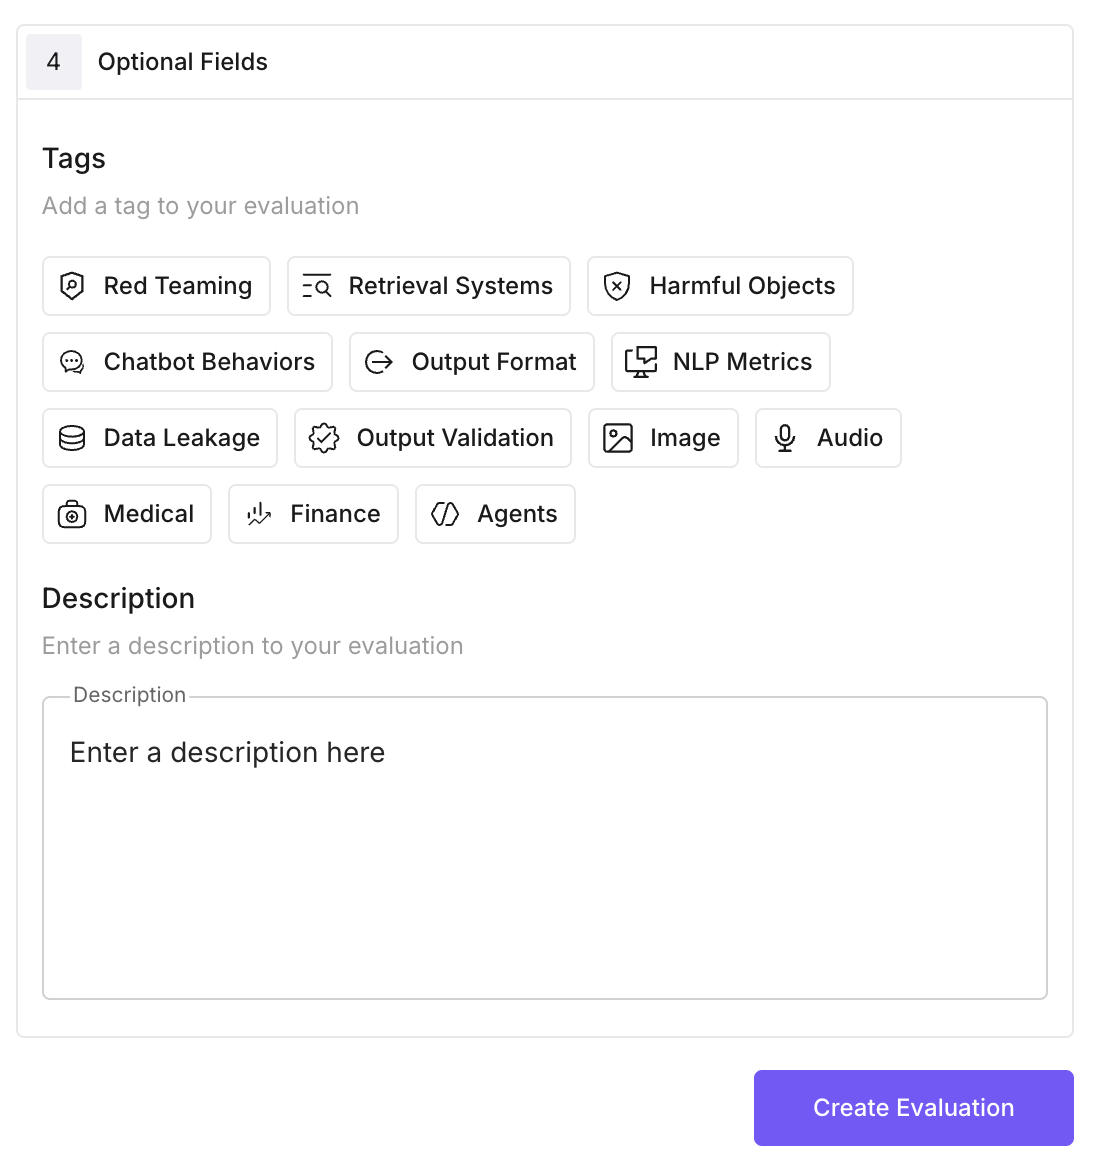This screenshot has height=1164, width=1098.
Task: Select the Harmful Objects tag
Action: click(x=720, y=286)
